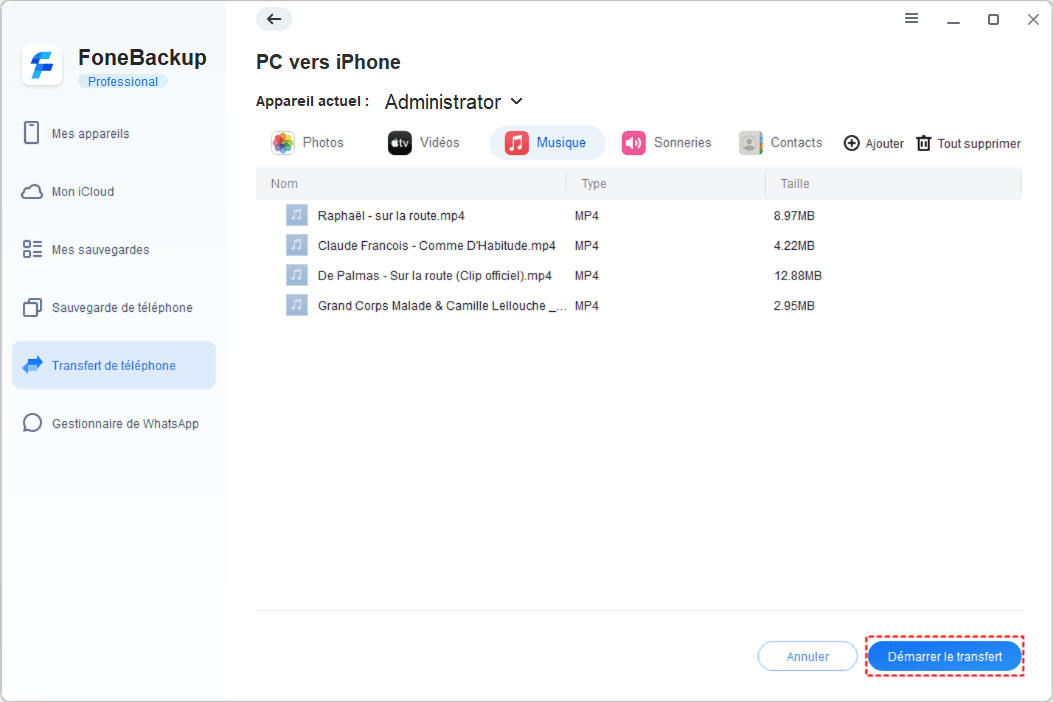Select Claude Francois - Comme D'Habitude.mp4
This screenshot has width=1053, height=702.
tap(437, 245)
